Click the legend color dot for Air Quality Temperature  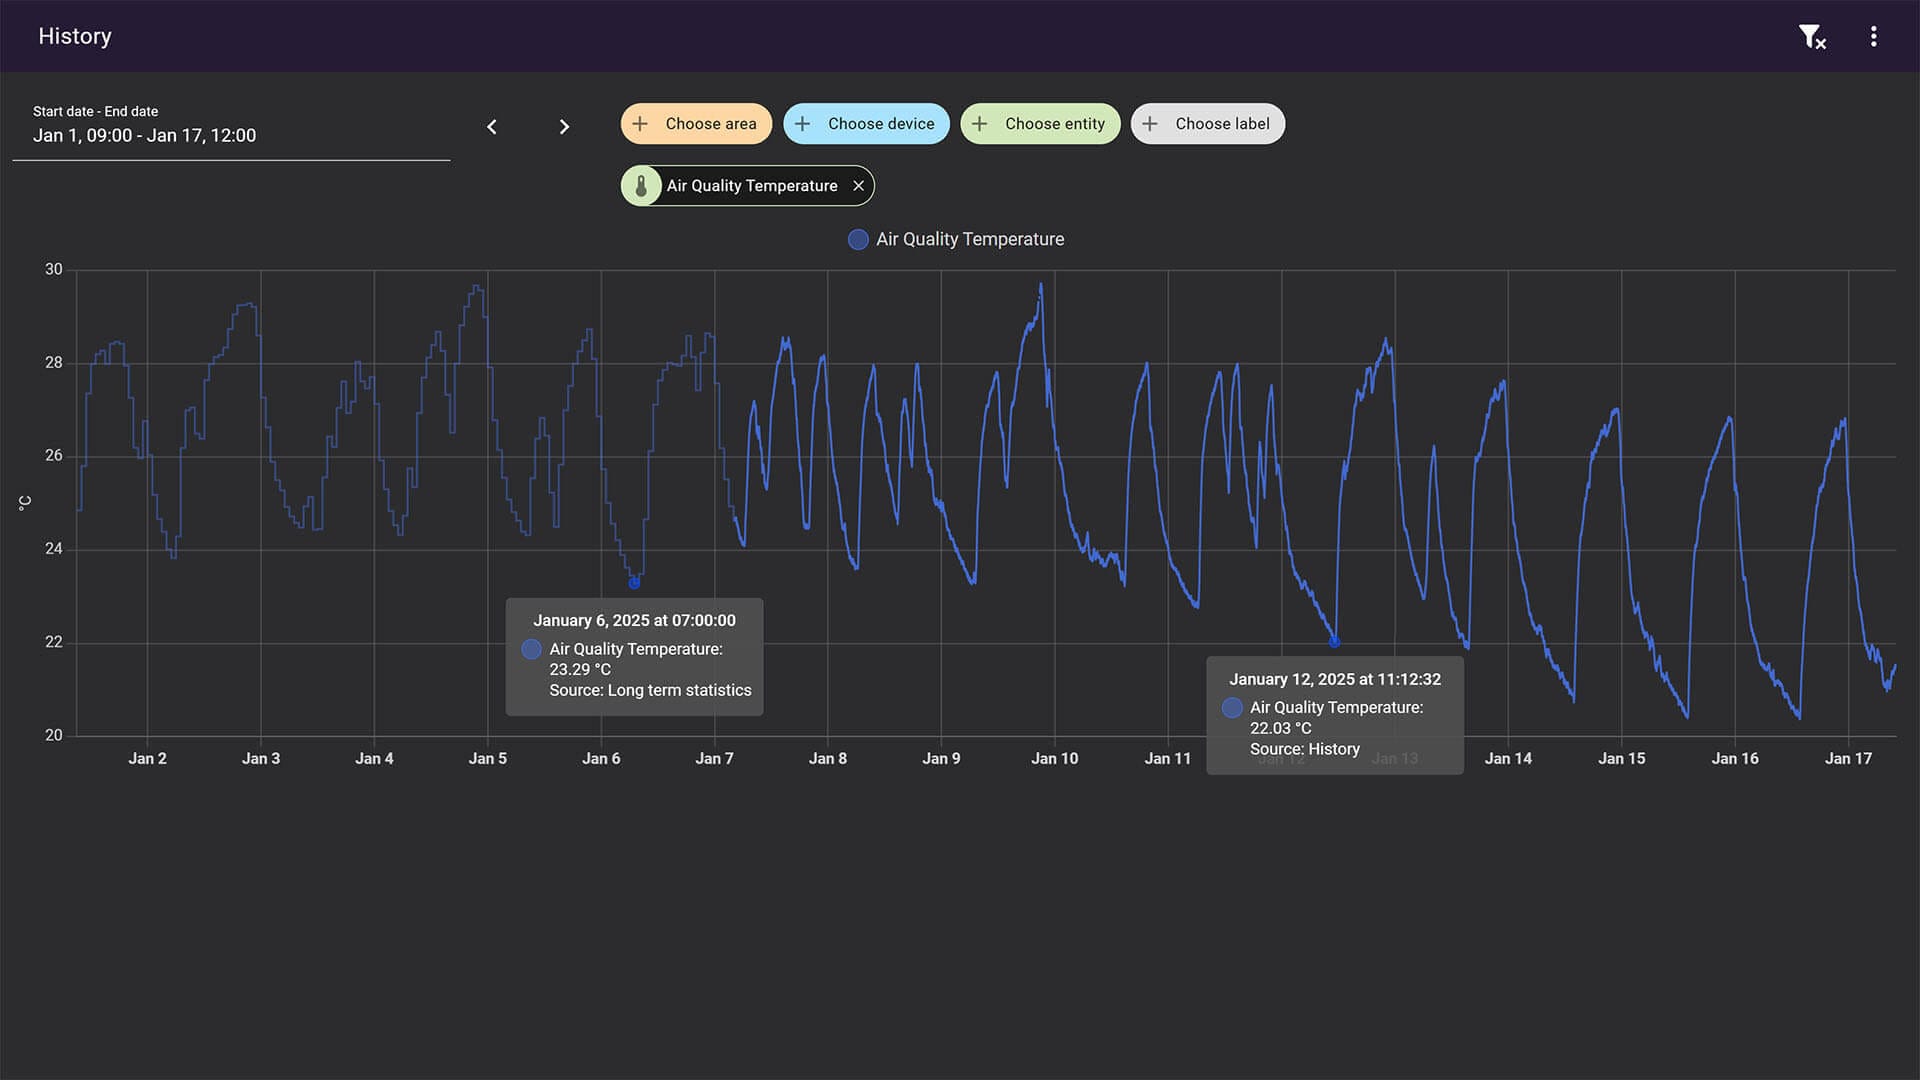(857, 239)
